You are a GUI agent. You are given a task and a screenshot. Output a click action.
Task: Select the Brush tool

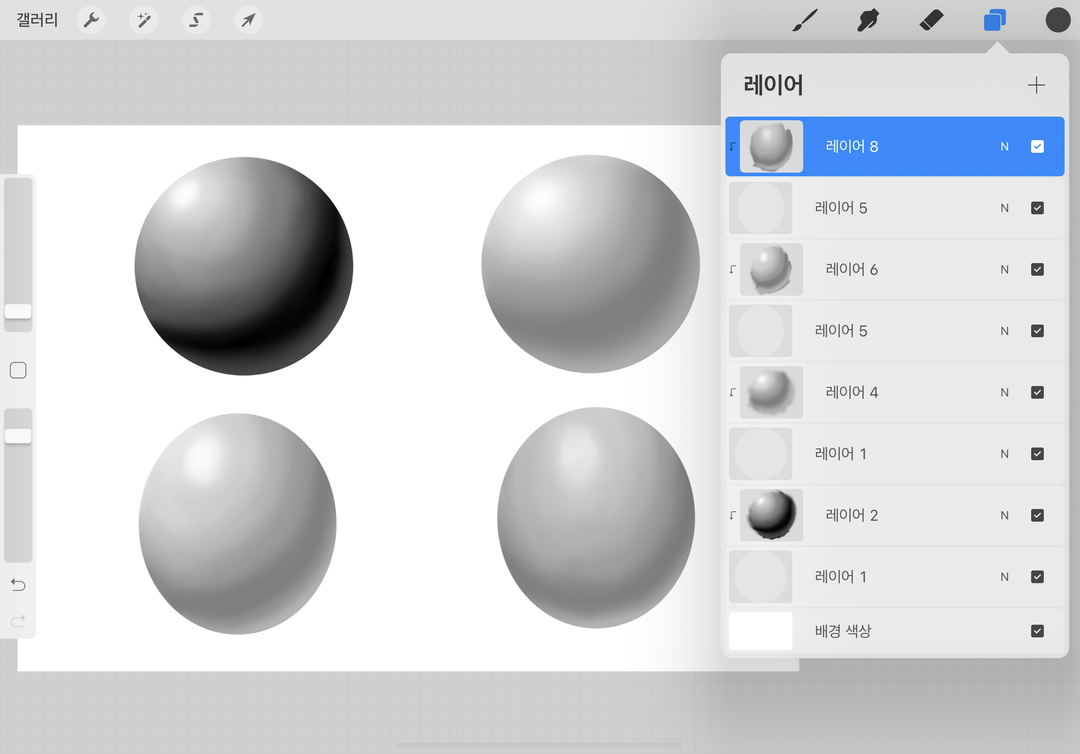point(804,20)
